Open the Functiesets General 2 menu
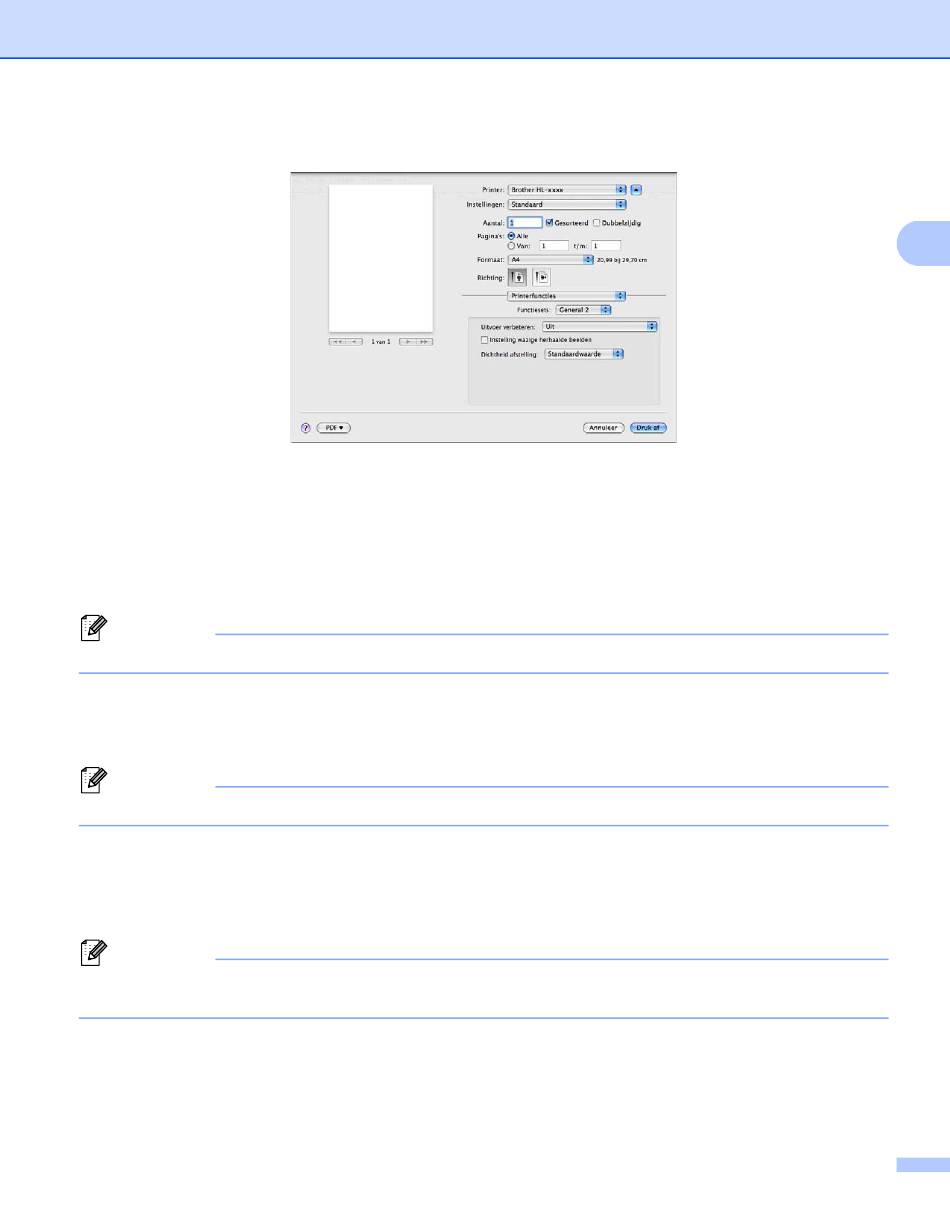 [x=583, y=310]
